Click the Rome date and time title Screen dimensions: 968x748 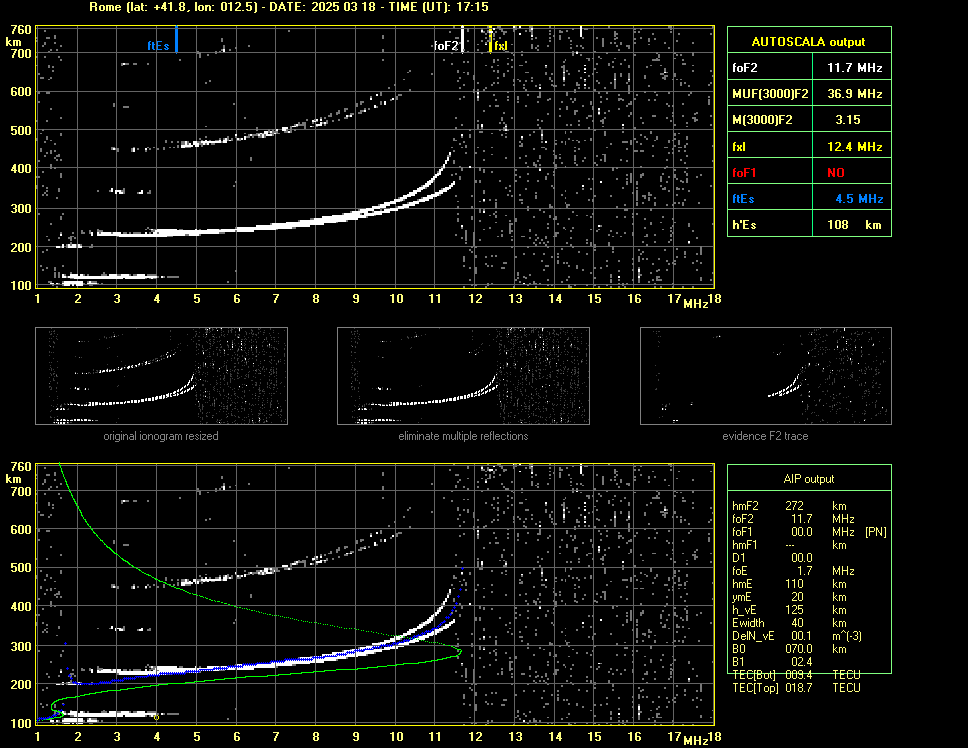(x=289, y=7)
